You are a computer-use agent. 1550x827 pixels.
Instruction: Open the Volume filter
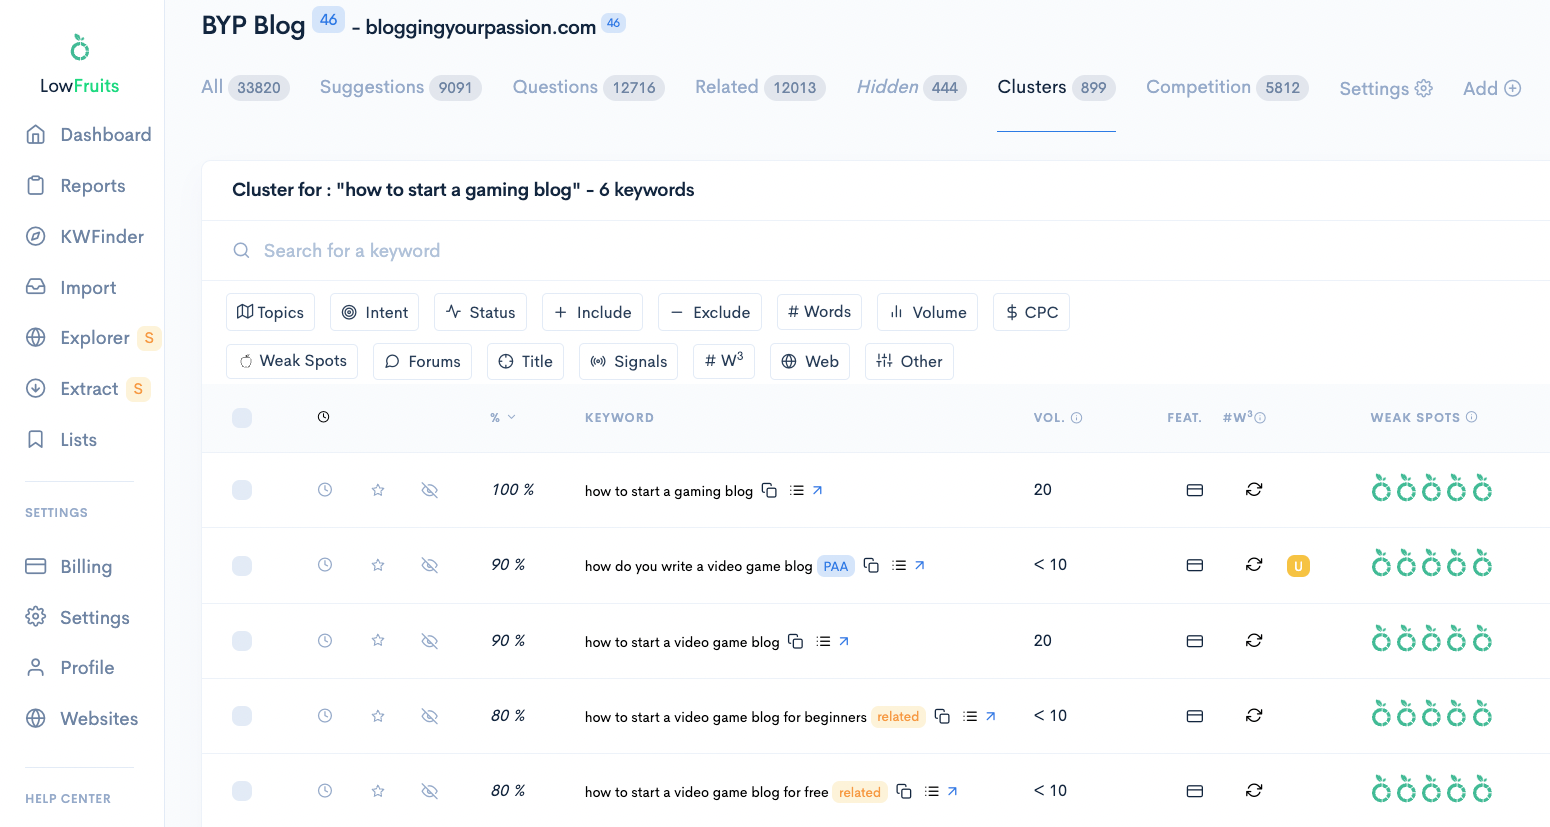[x=928, y=312]
